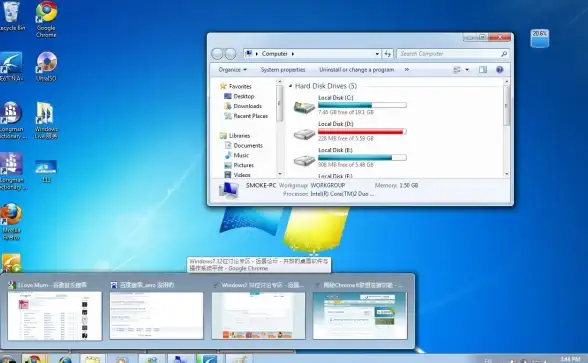The height and width of the screenshot is (363, 588).
Task: Launch UltraISO desktop shortcut
Action: click(x=46, y=67)
